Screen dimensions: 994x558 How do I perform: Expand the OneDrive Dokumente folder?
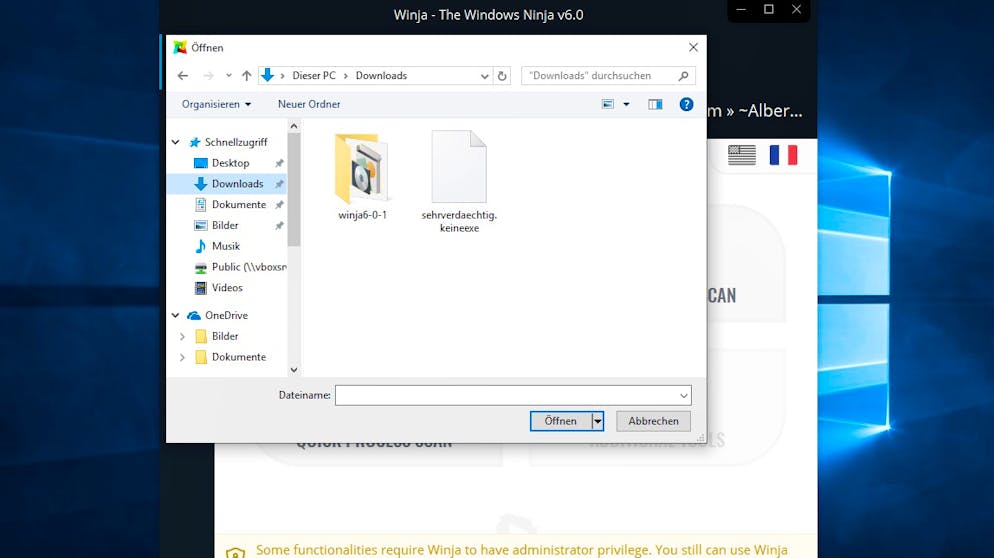tap(183, 357)
